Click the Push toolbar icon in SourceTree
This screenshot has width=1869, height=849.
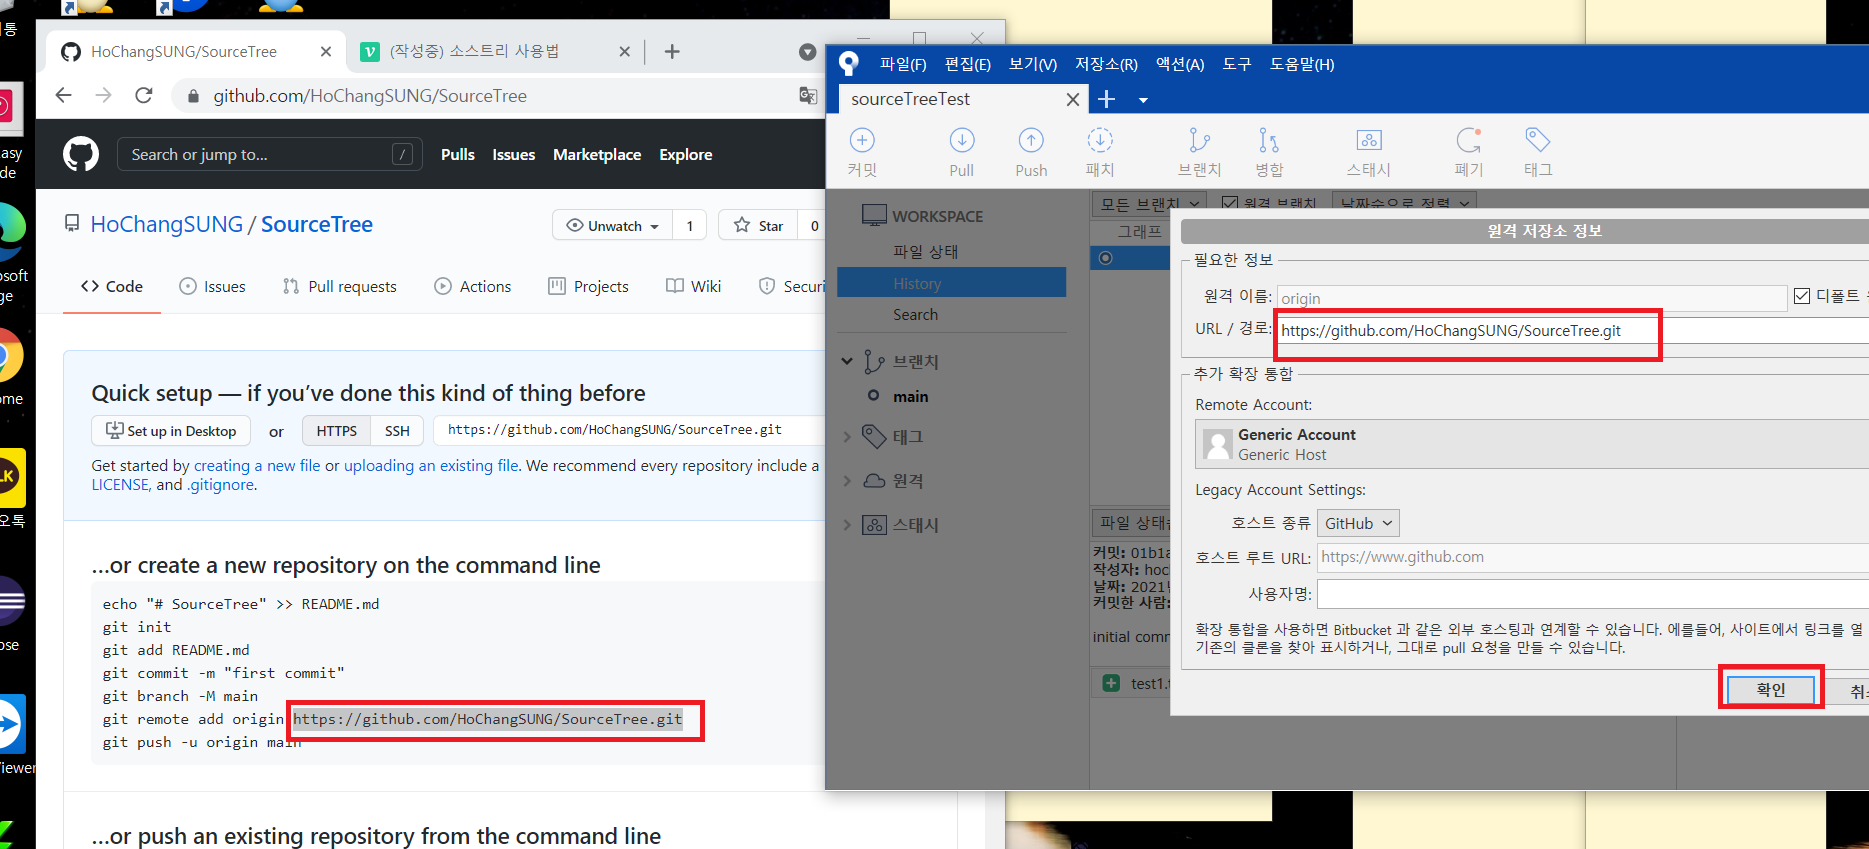(x=1031, y=140)
